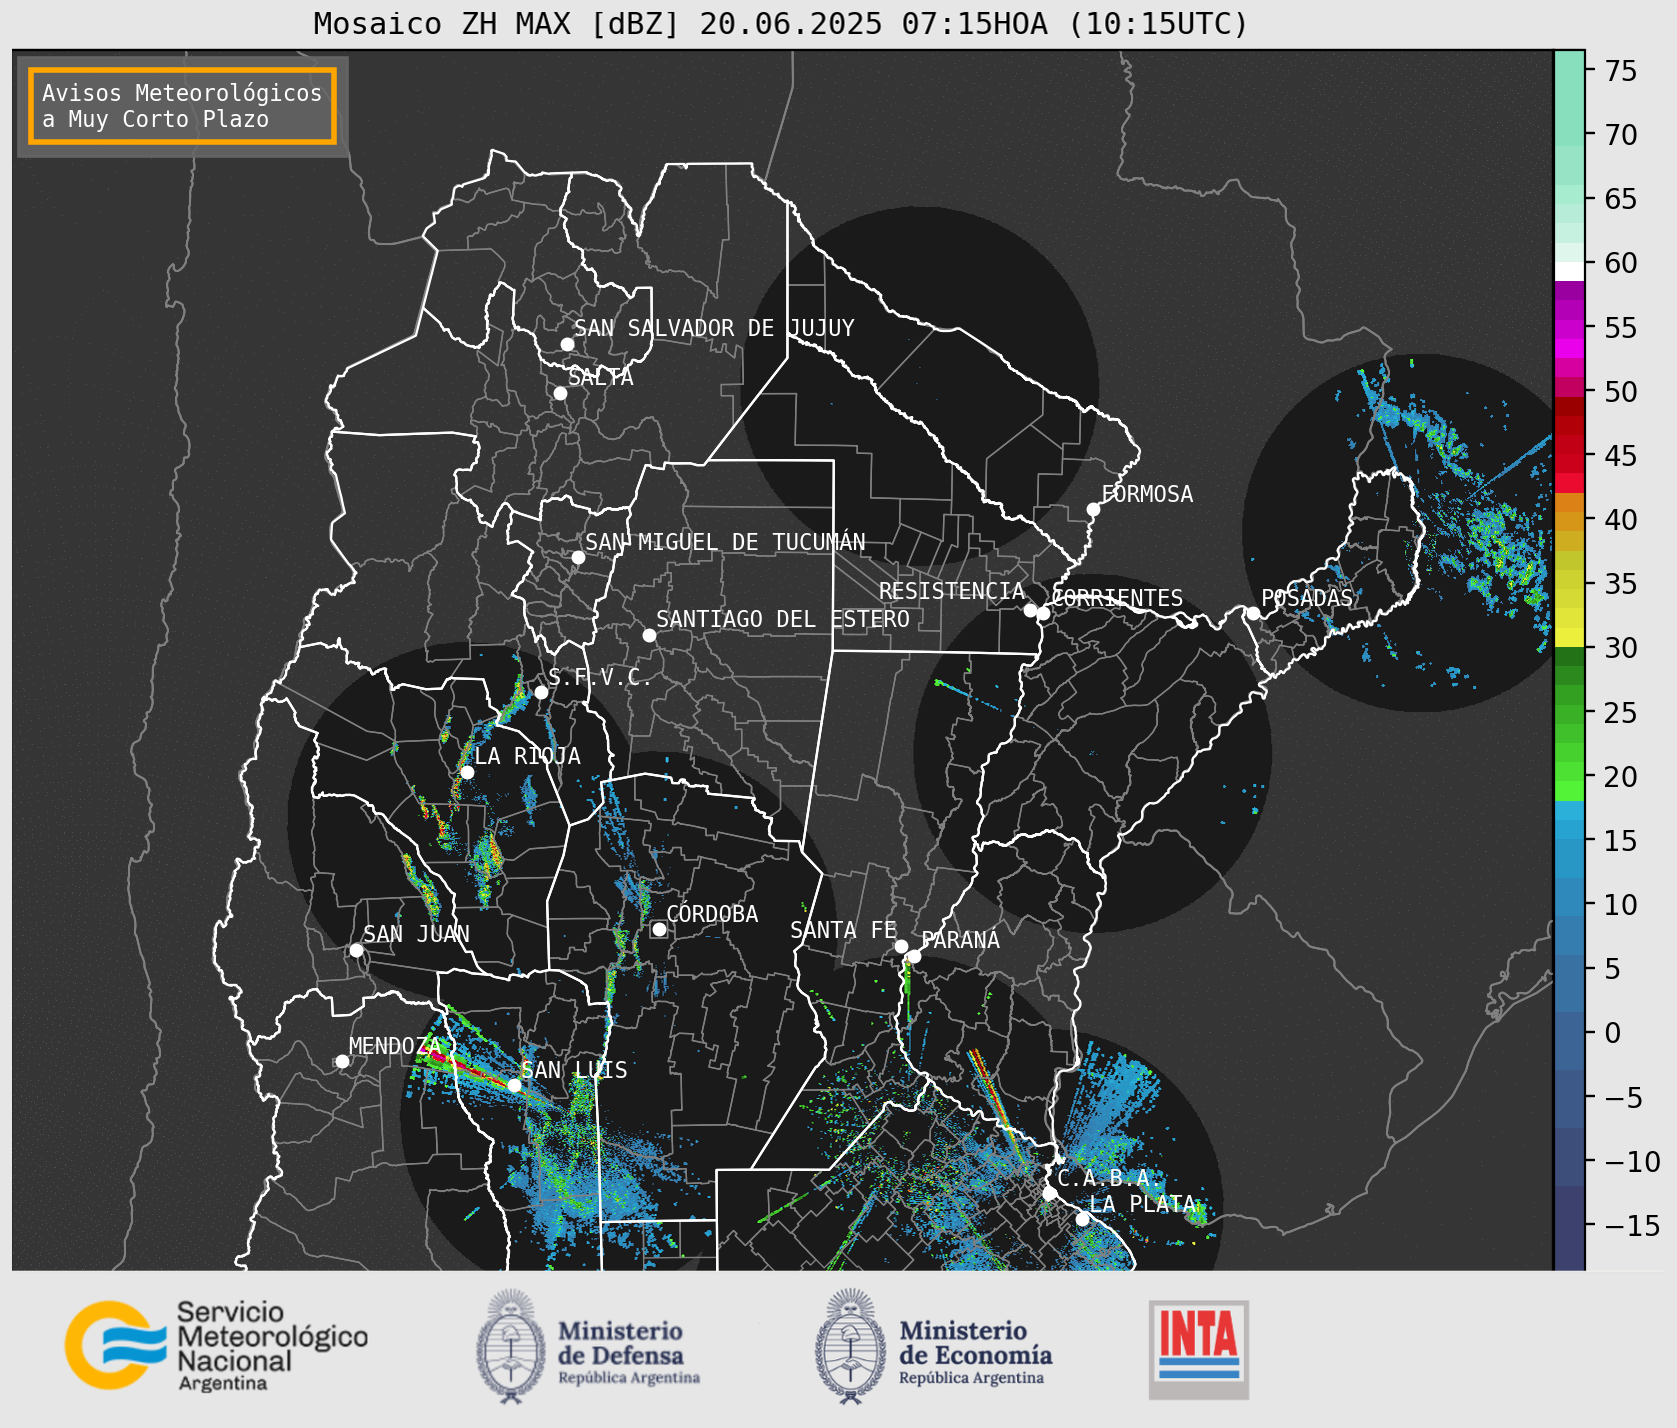Click the INTA logo
Viewport: 1677px width, 1428px height.
[x=1199, y=1349]
